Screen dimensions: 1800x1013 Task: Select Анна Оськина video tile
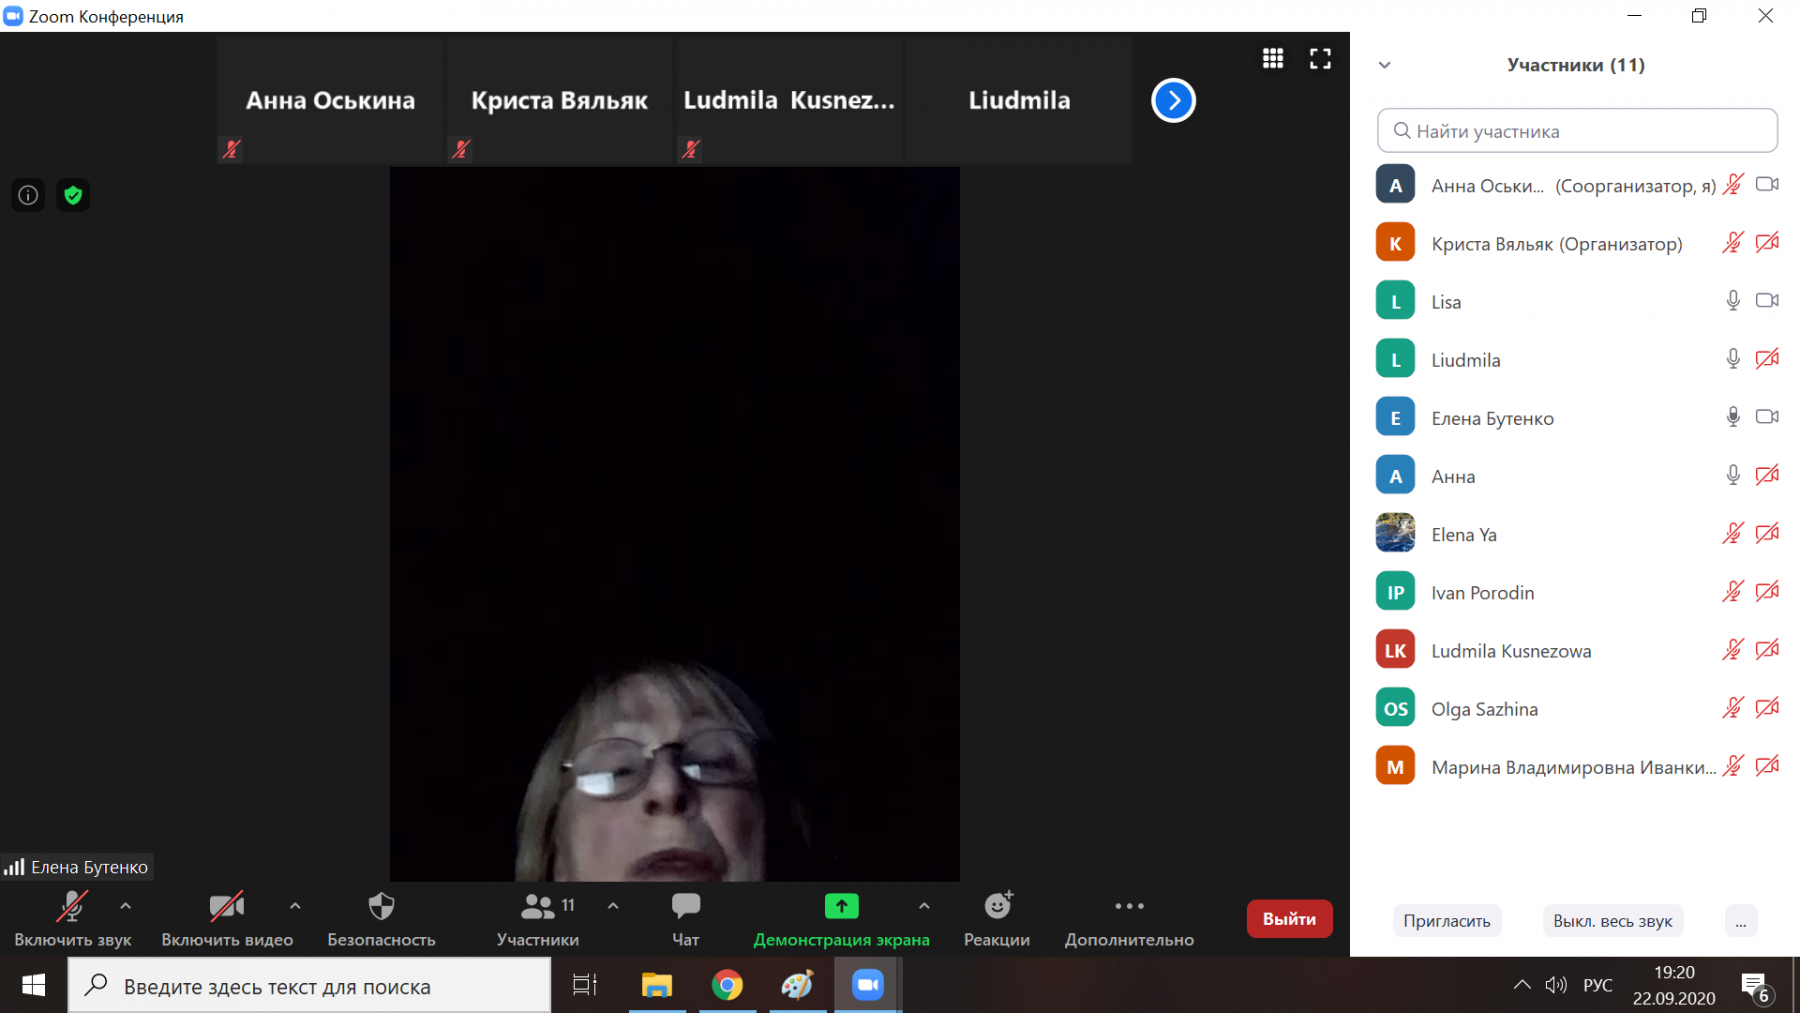330,101
